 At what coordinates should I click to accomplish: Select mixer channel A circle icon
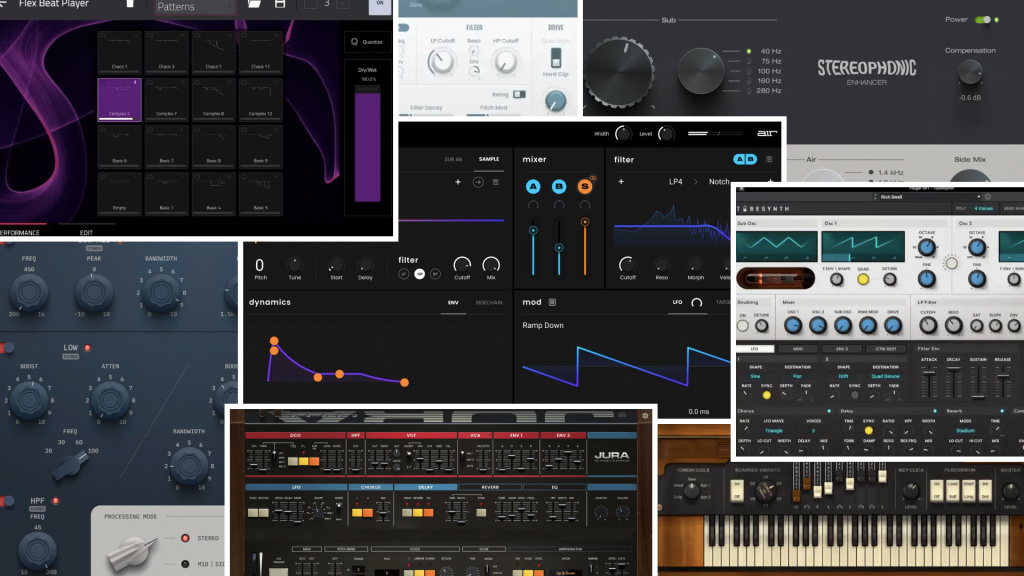point(533,187)
